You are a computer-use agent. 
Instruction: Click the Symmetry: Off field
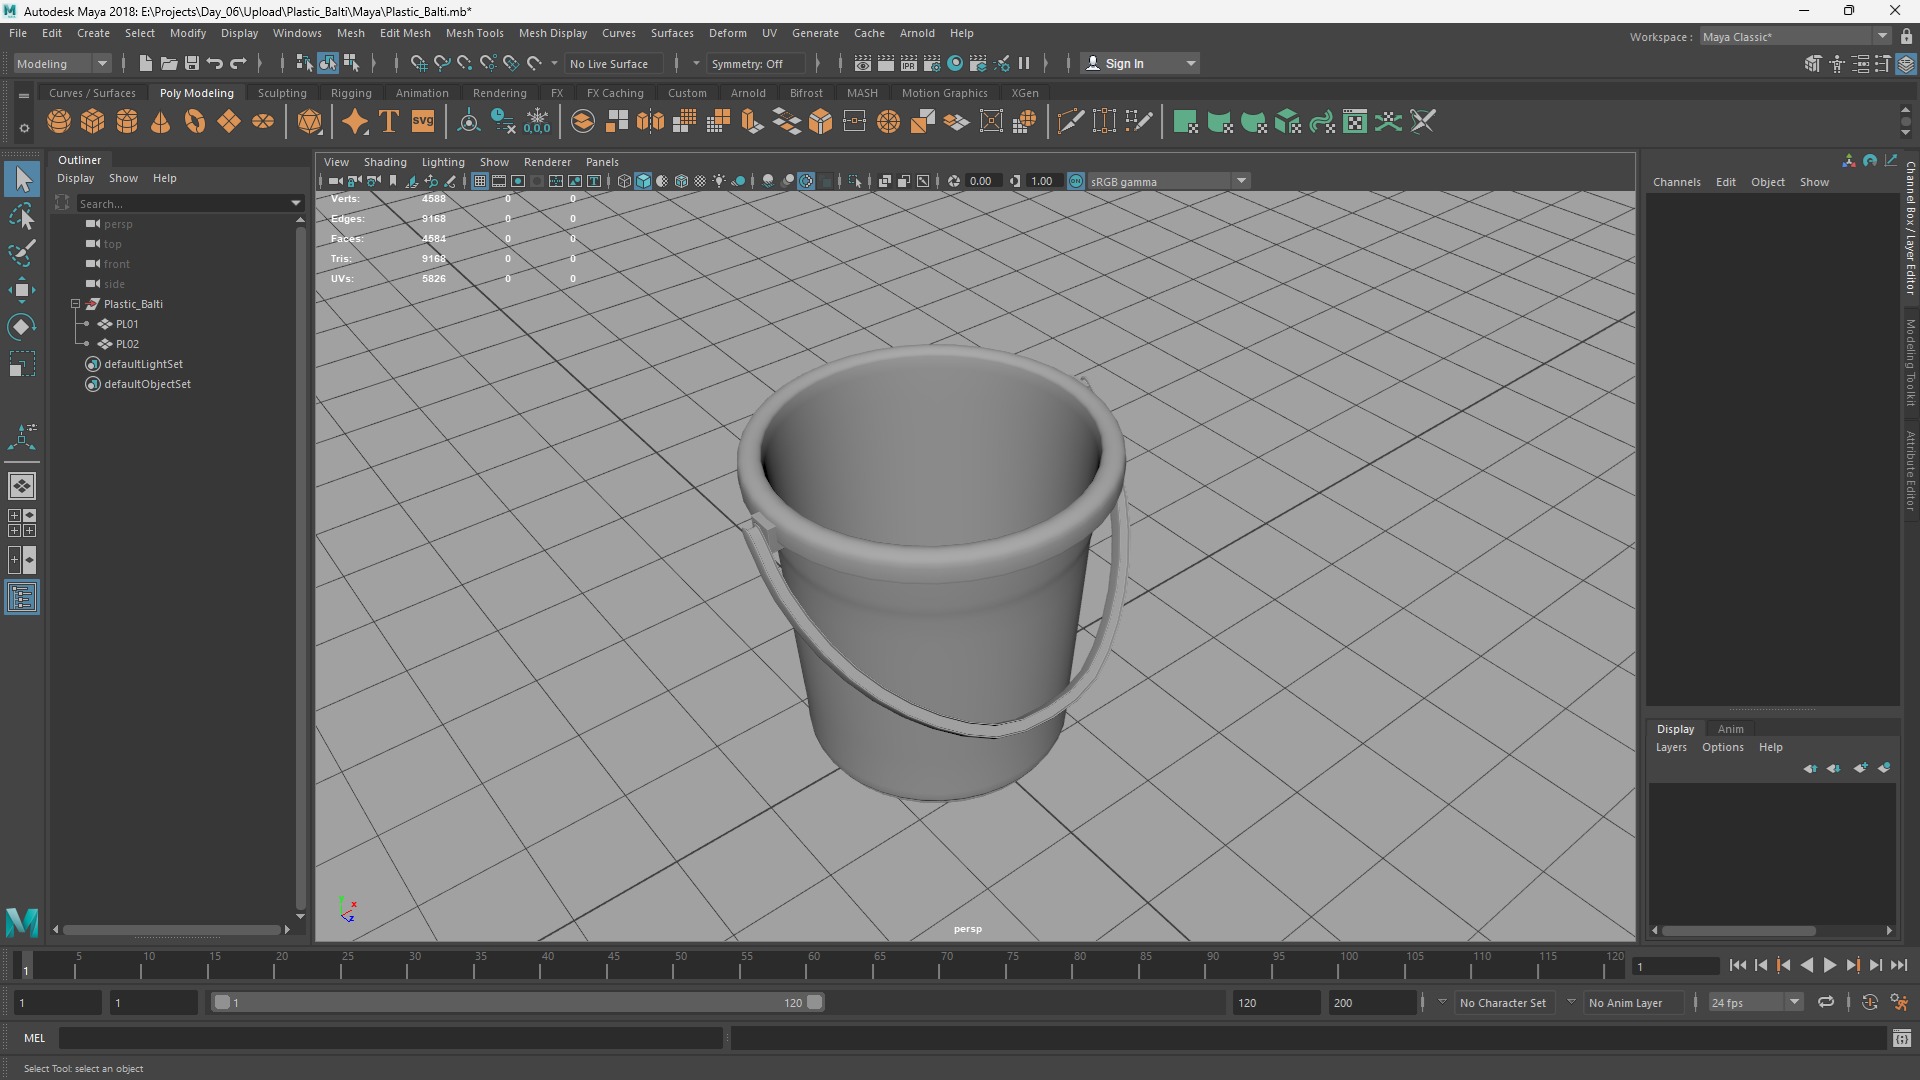pyautogui.click(x=754, y=63)
